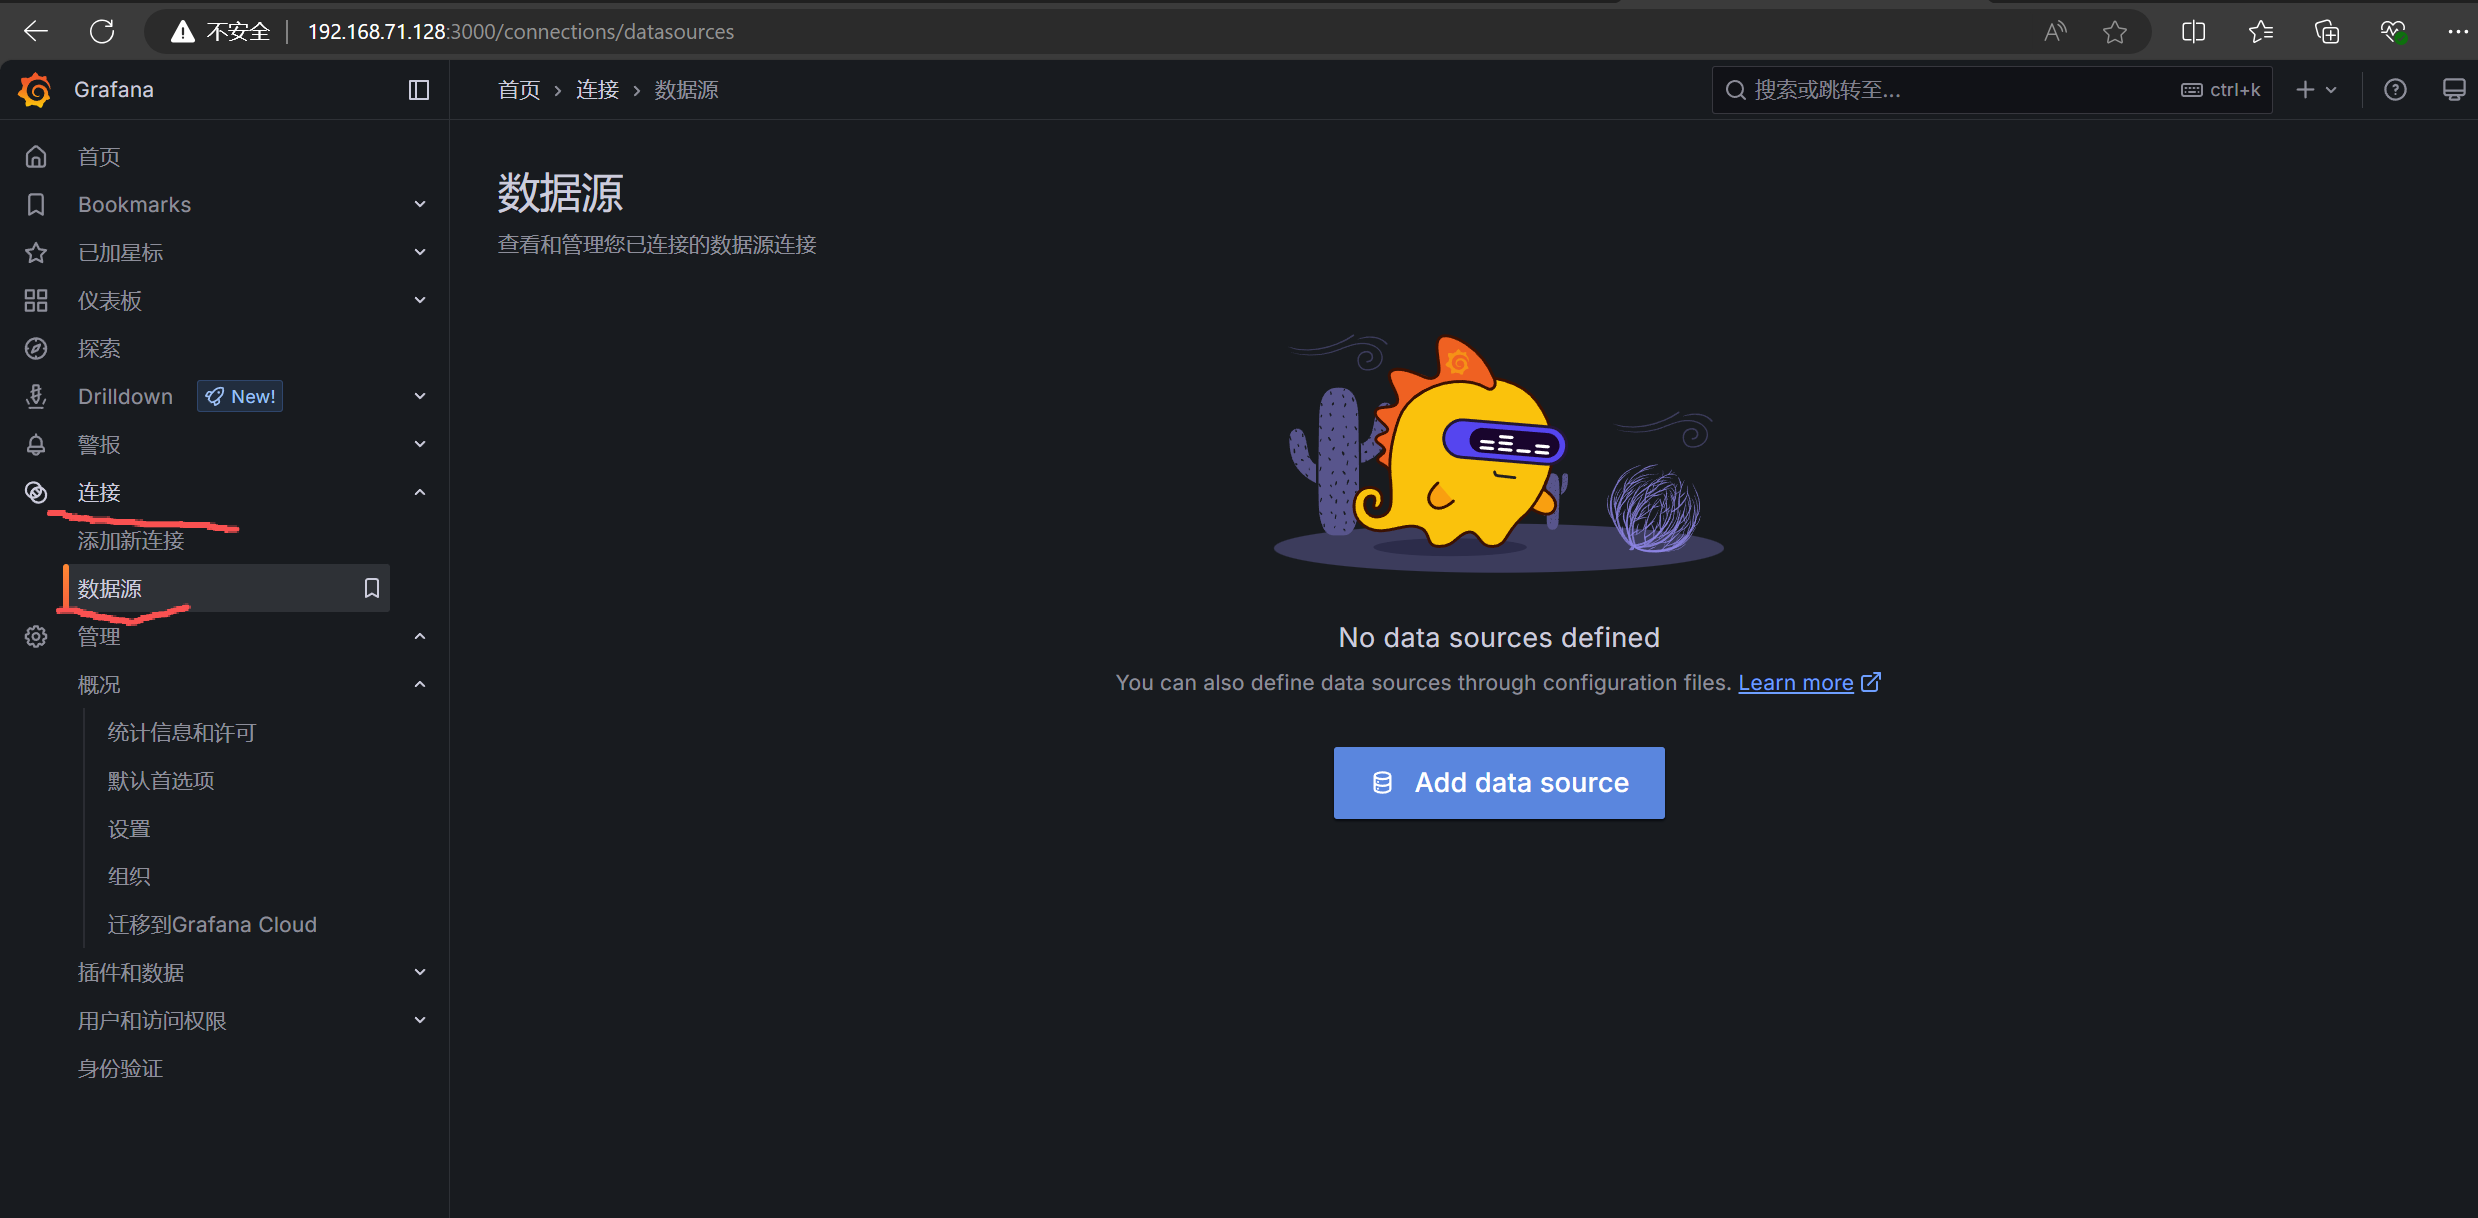Expand the 插件和数据 section chevron
The image size is (2478, 1218).
pos(420,973)
